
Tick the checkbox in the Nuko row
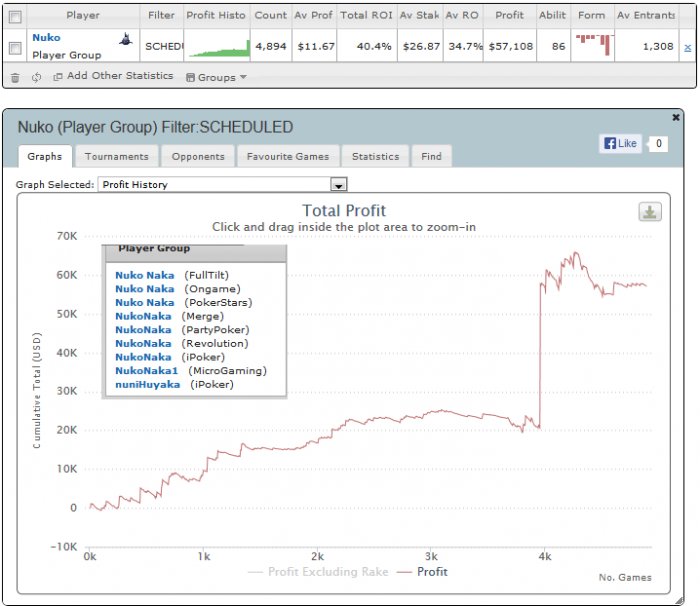tap(15, 48)
